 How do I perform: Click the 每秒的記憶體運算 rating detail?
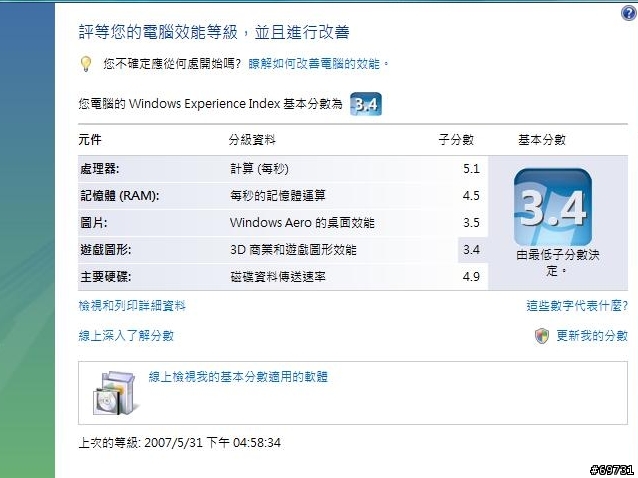pos(278,196)
